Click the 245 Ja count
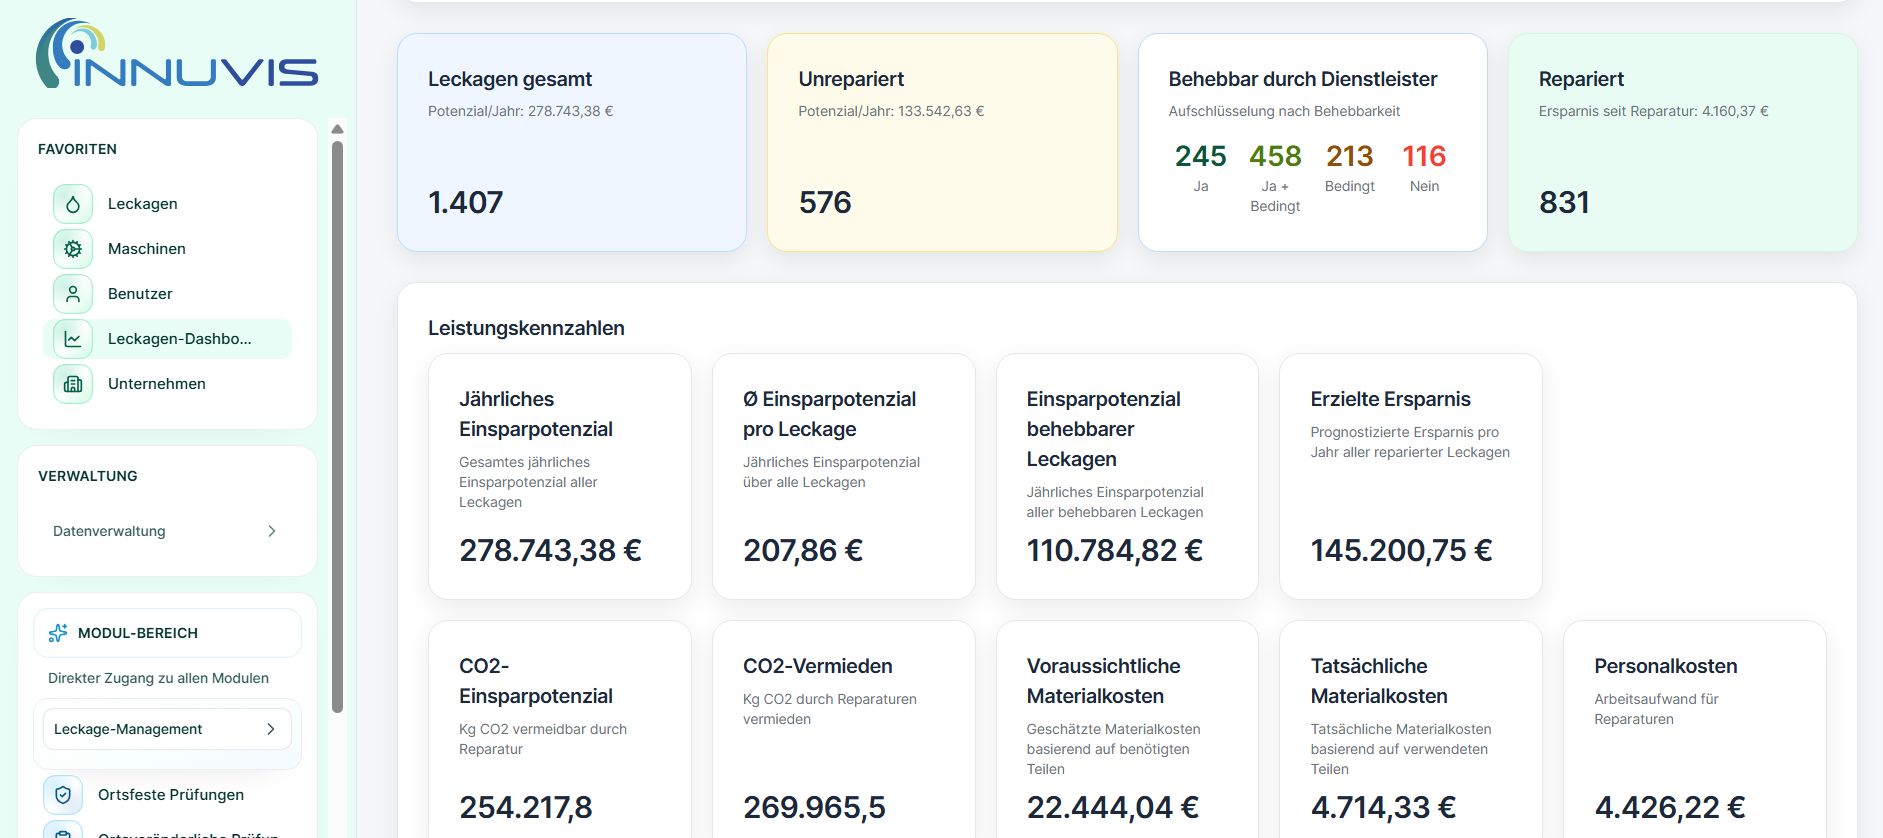1883x838 pixels. point(1200,156)
